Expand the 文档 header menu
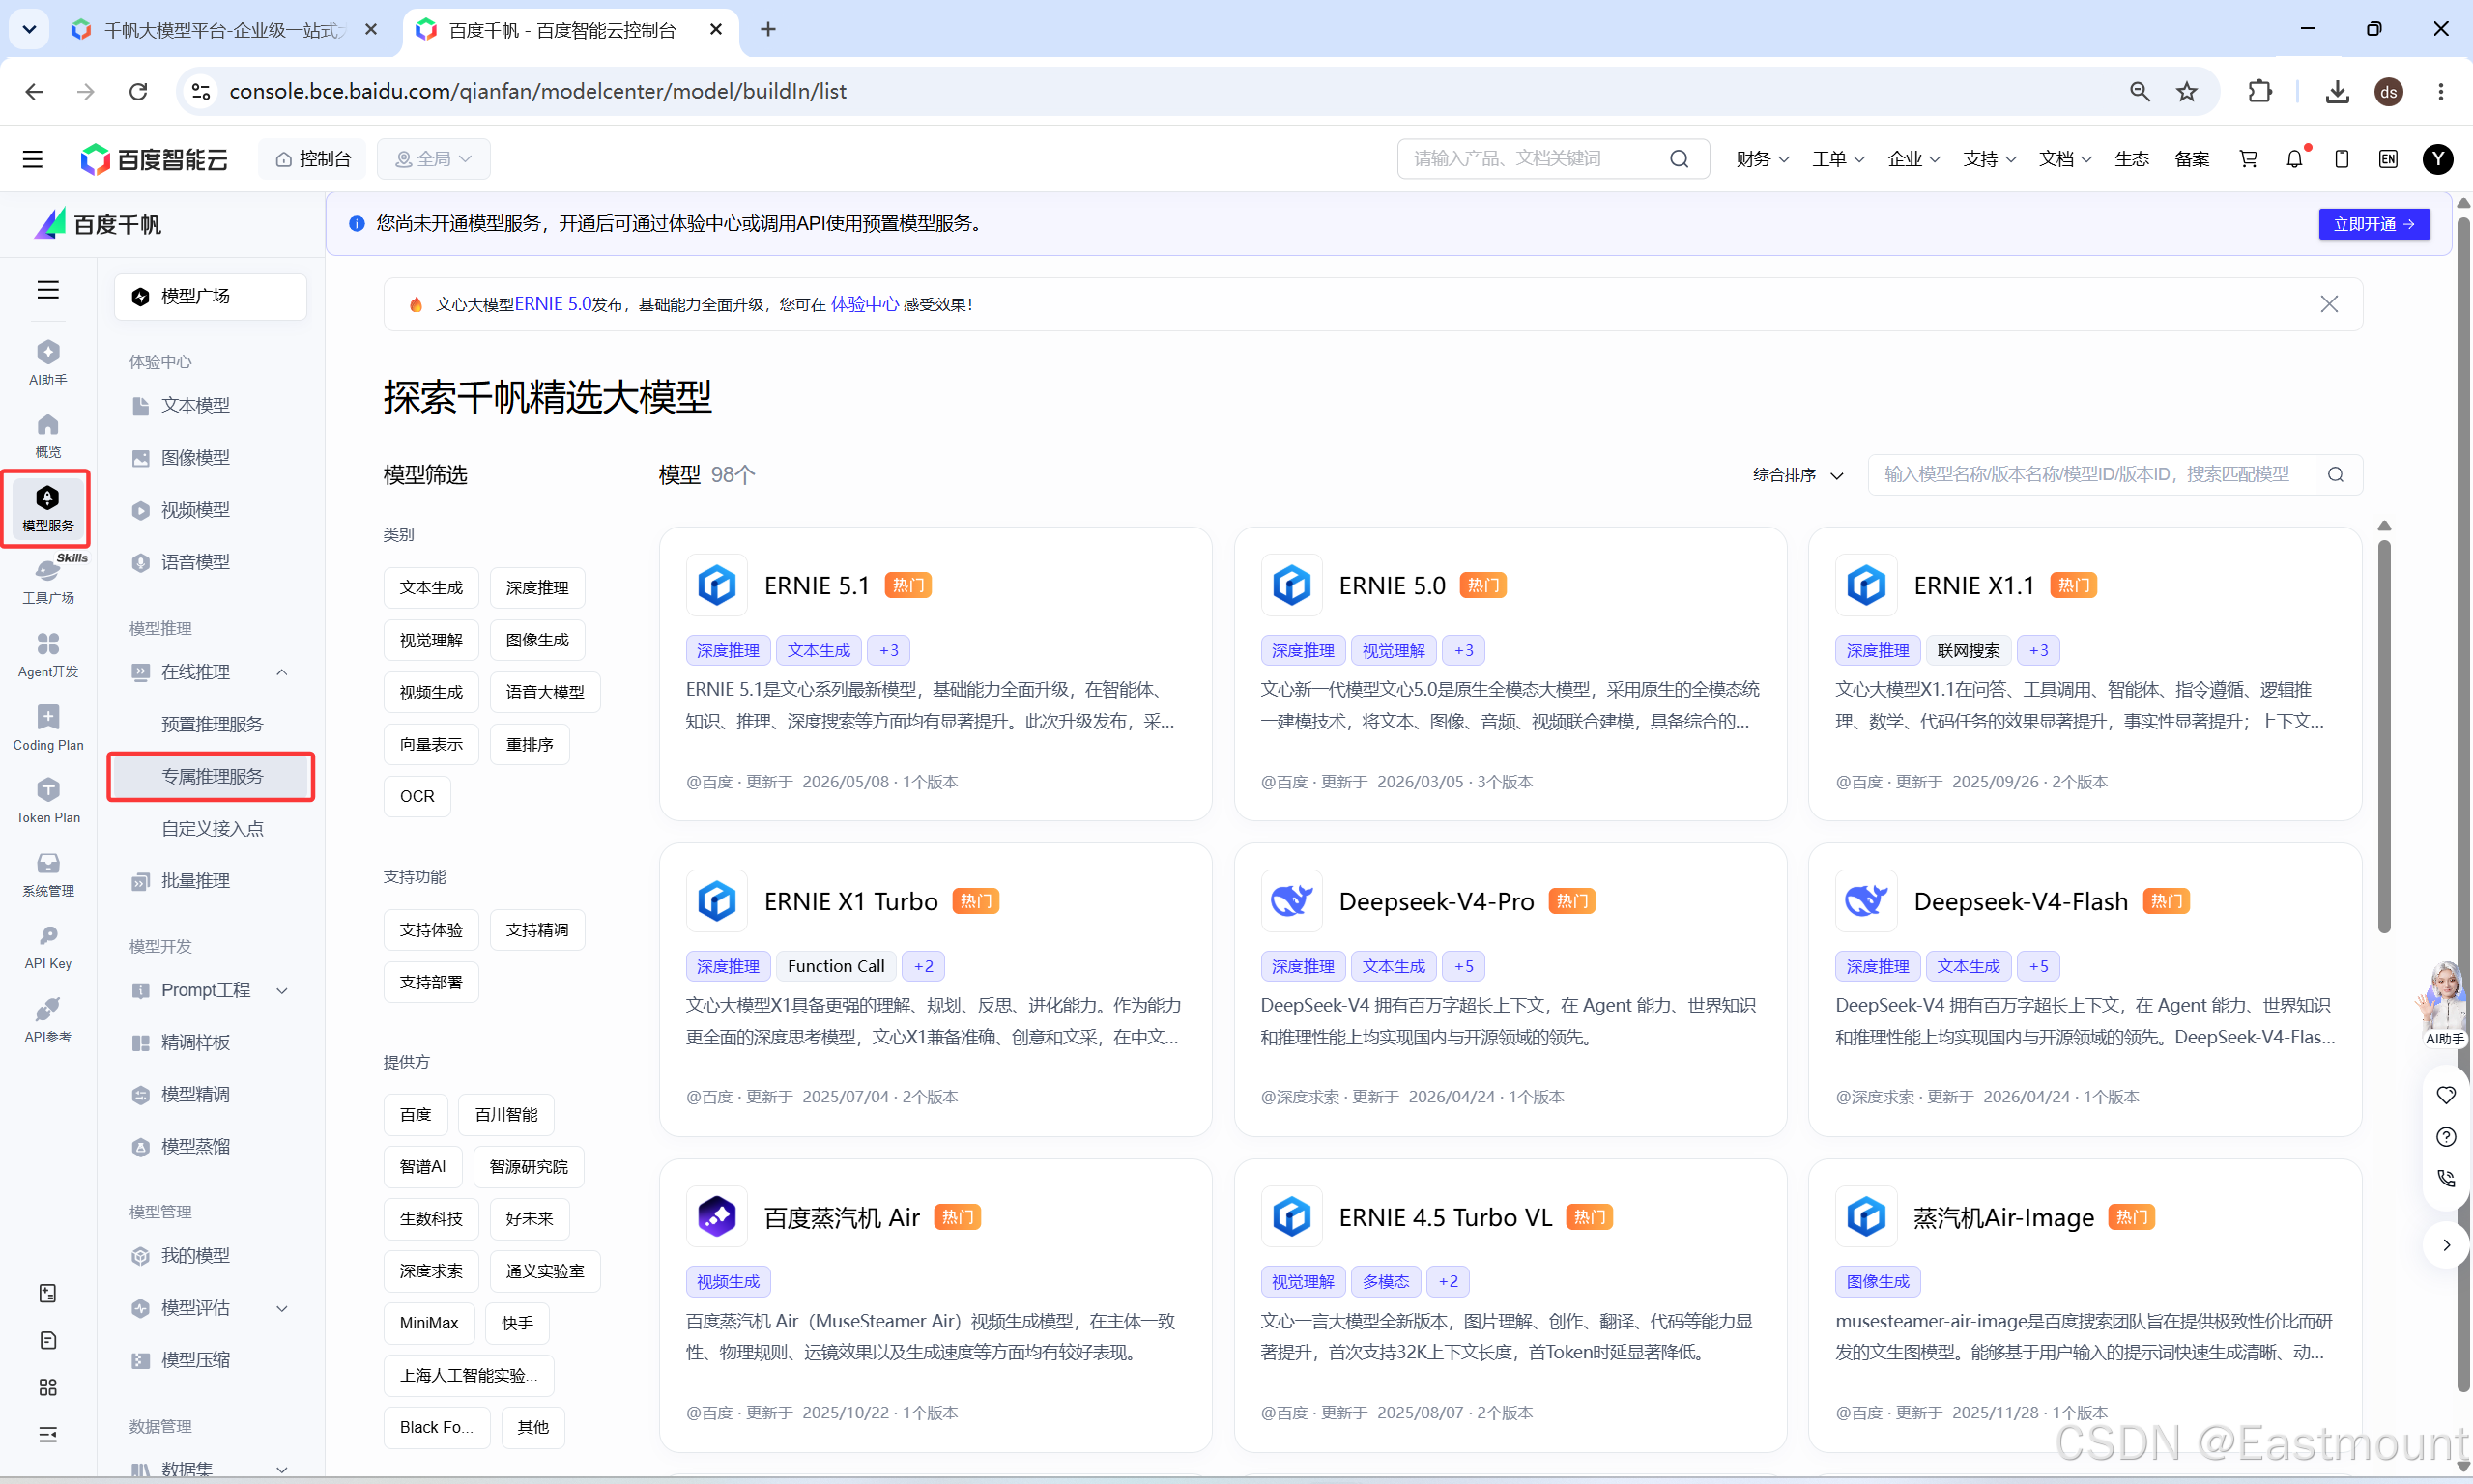The width and height of the screenshot is (2473, 1484). 2065,159
